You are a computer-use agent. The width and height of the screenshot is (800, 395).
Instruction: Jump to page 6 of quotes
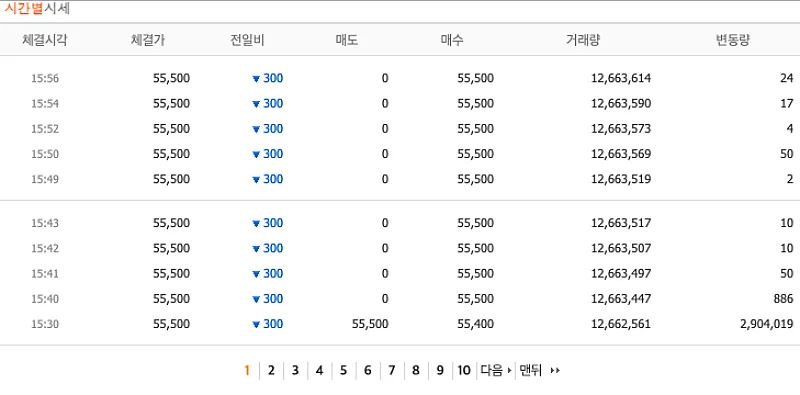367,371
